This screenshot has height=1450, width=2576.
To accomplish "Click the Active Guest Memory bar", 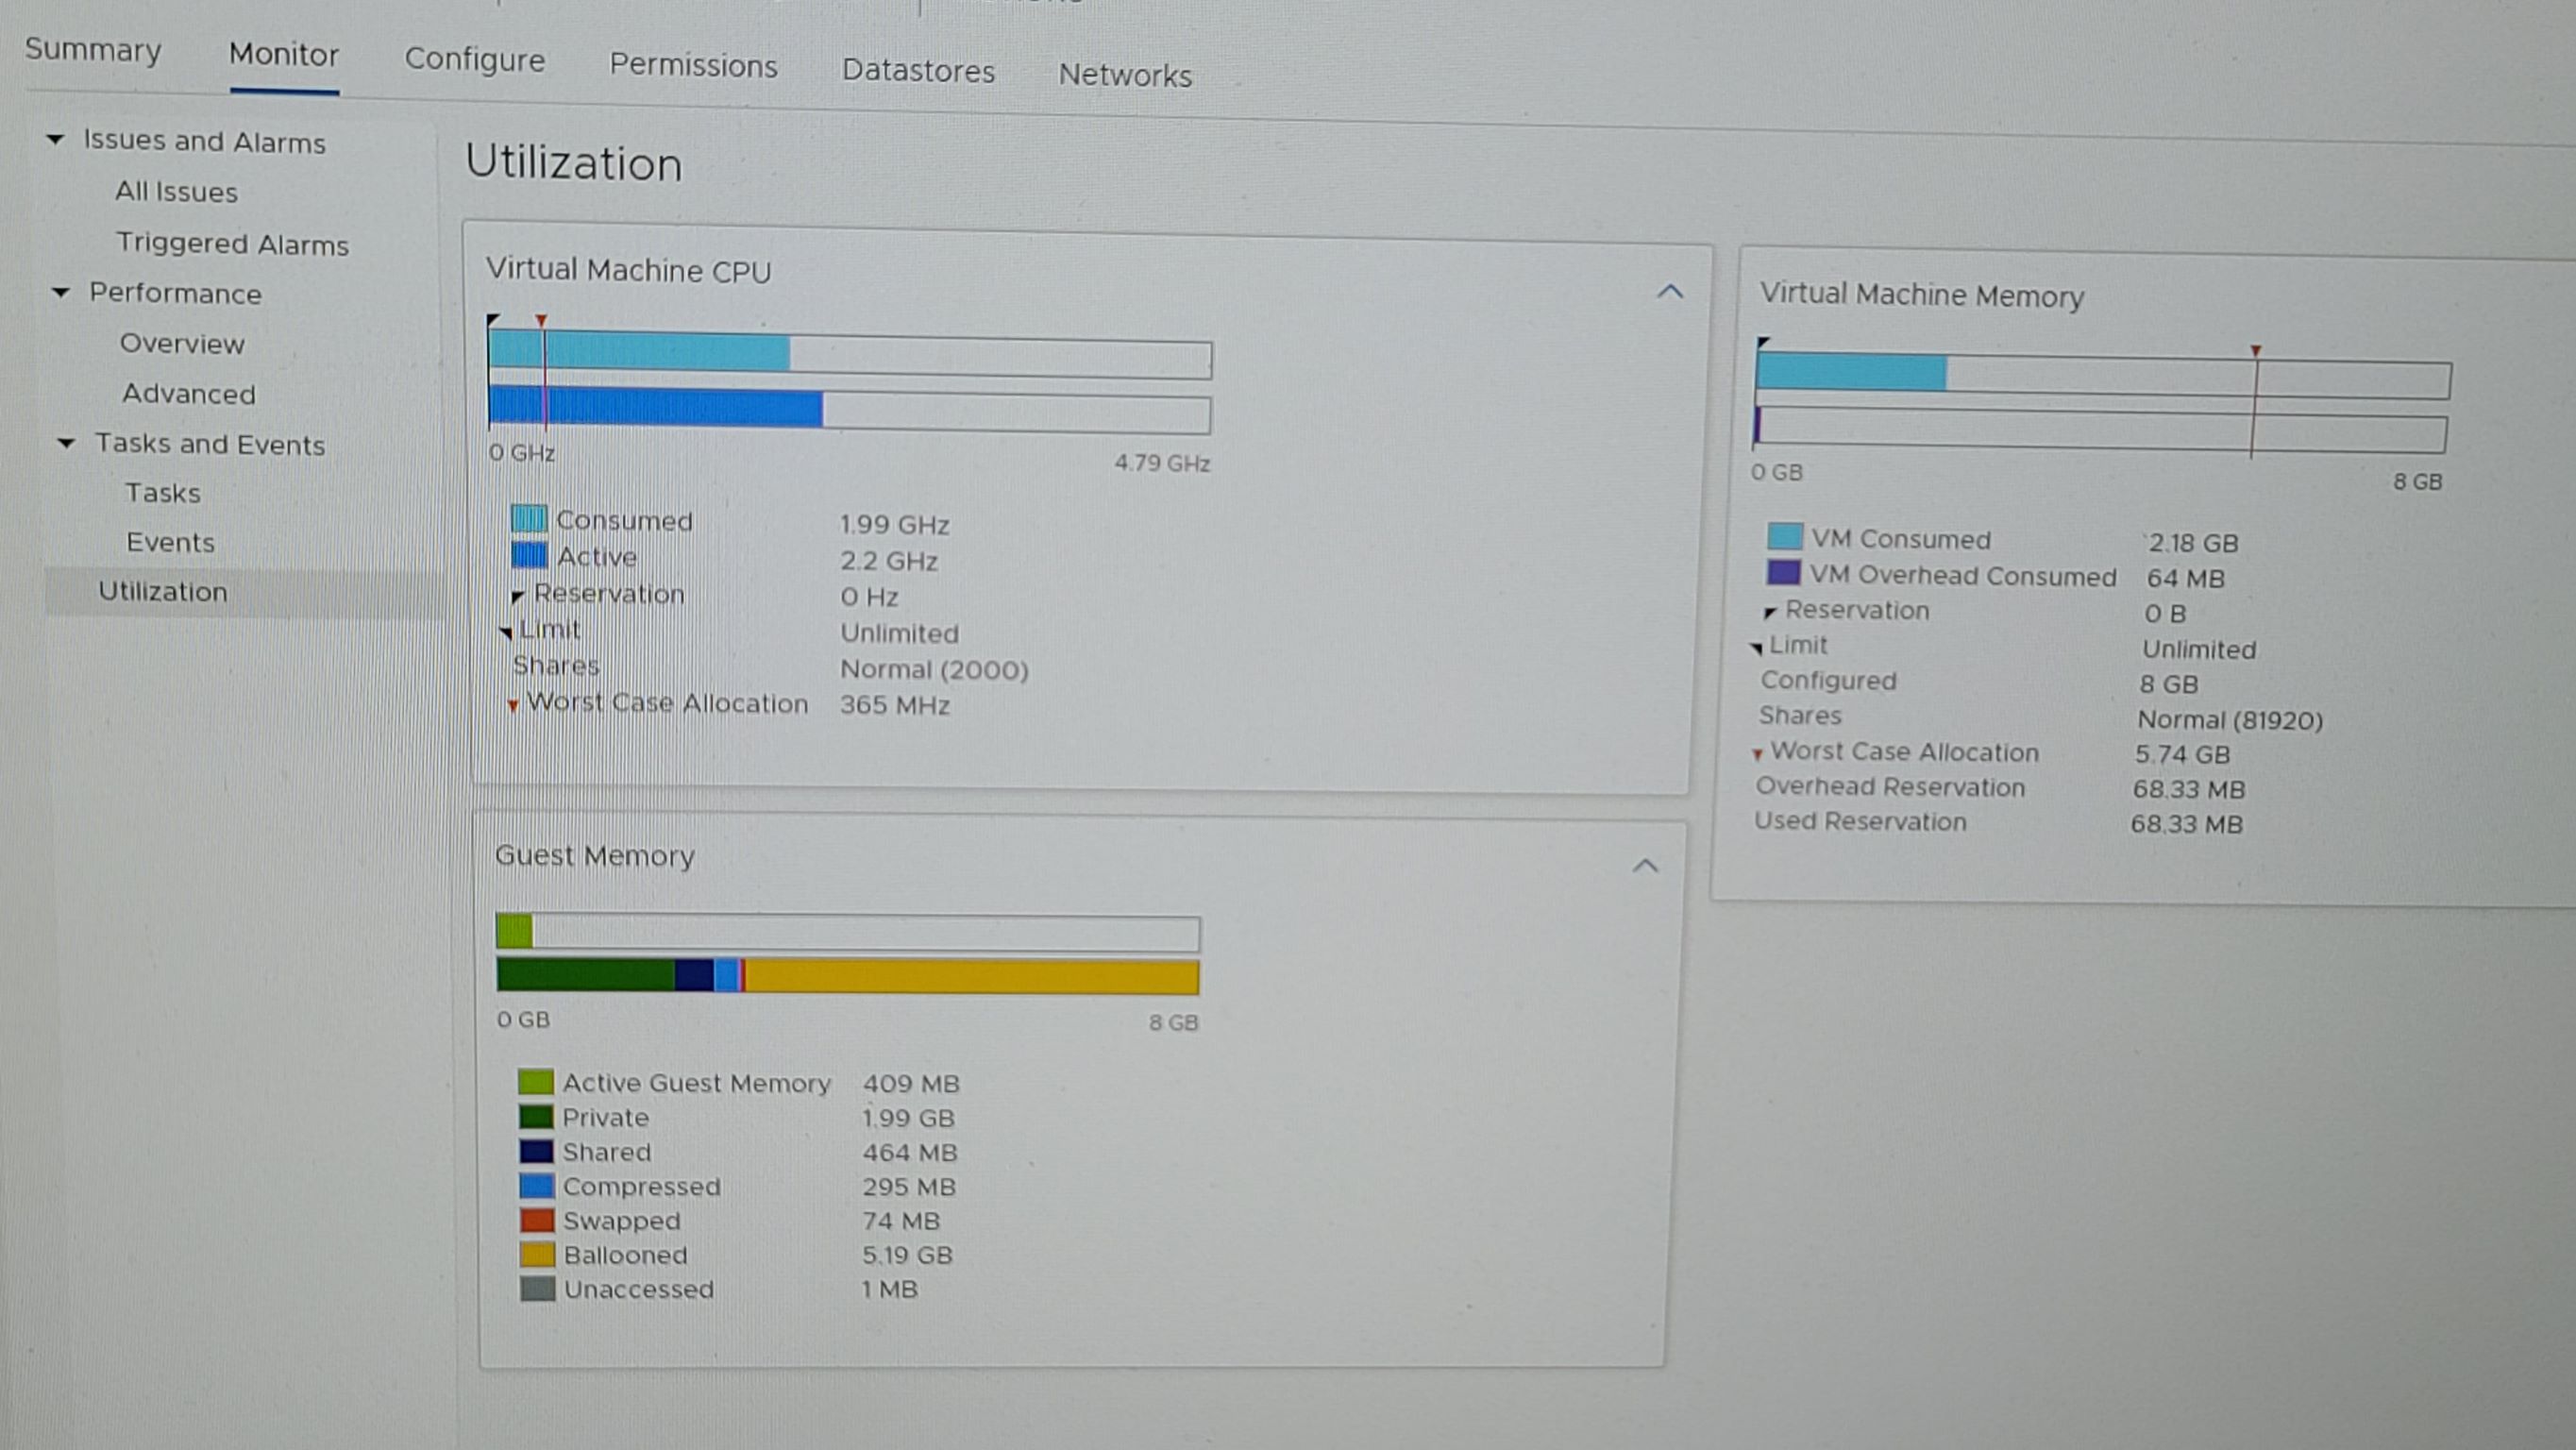I will [x=514, y=931].
